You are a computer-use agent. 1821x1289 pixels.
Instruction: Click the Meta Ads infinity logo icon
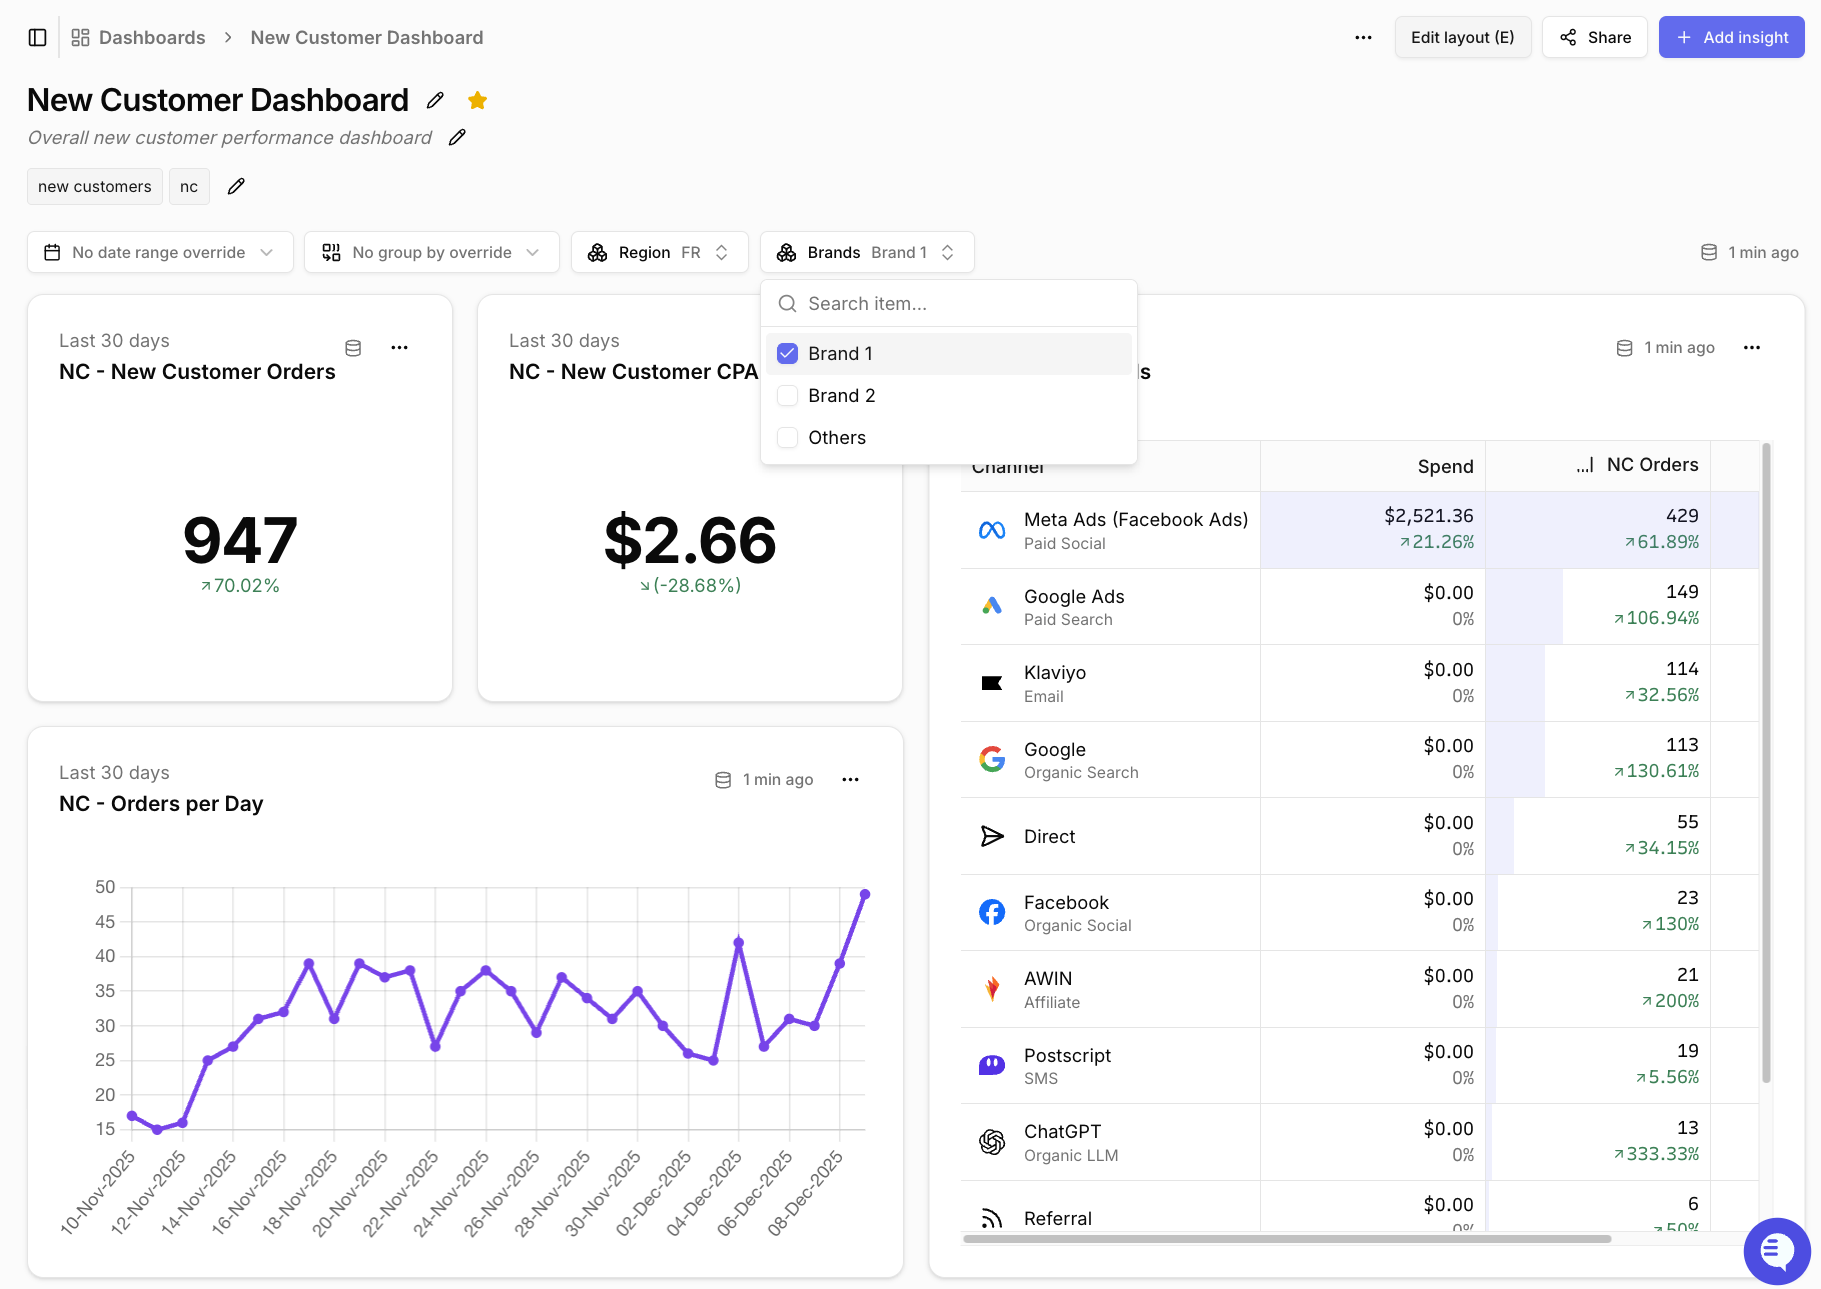(x=992, y=530)
